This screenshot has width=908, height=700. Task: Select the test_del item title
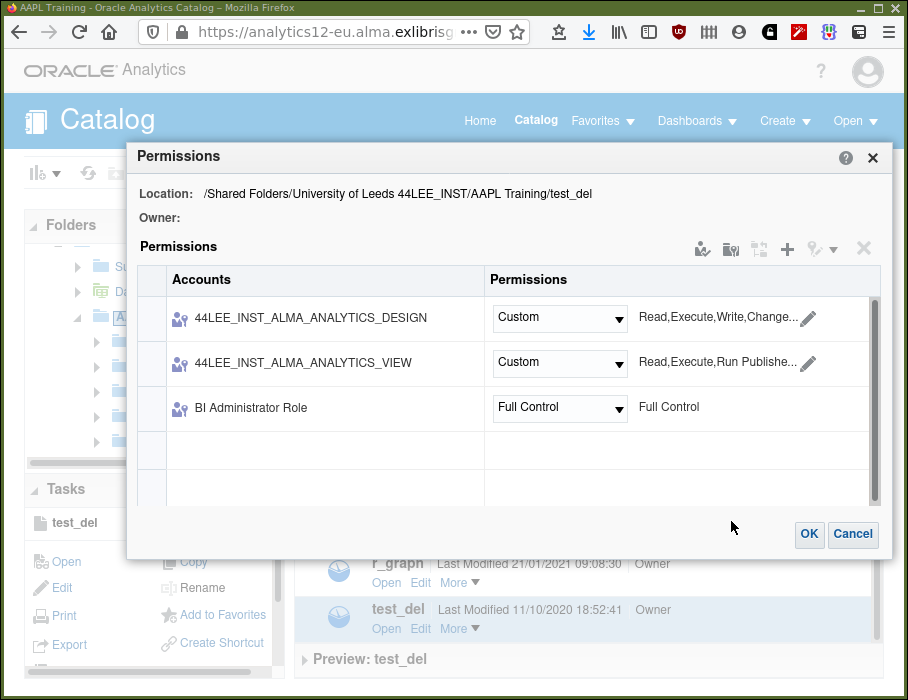coord(398,609)
